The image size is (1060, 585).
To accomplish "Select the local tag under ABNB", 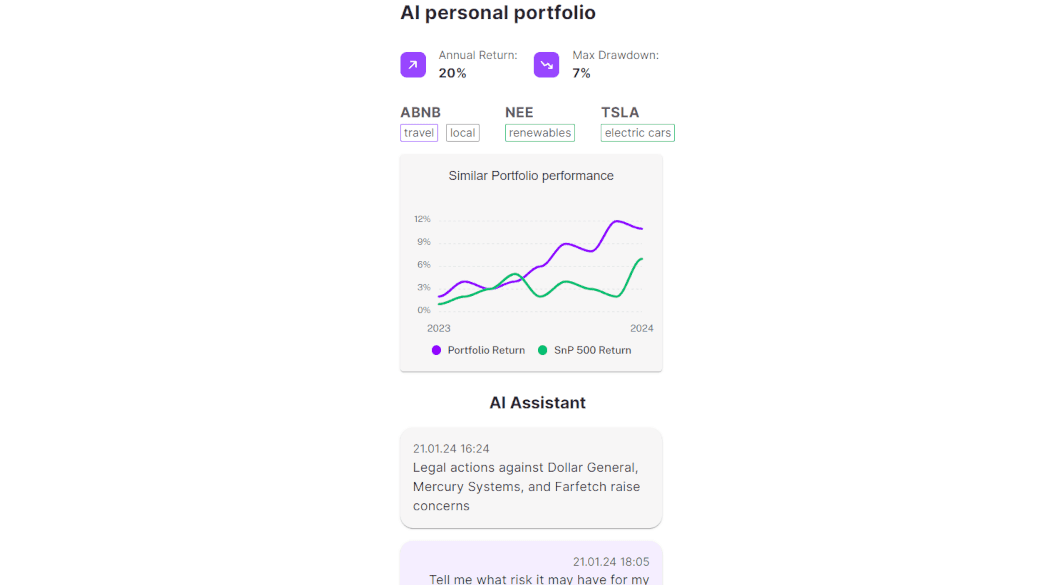I will coord(463,133).
